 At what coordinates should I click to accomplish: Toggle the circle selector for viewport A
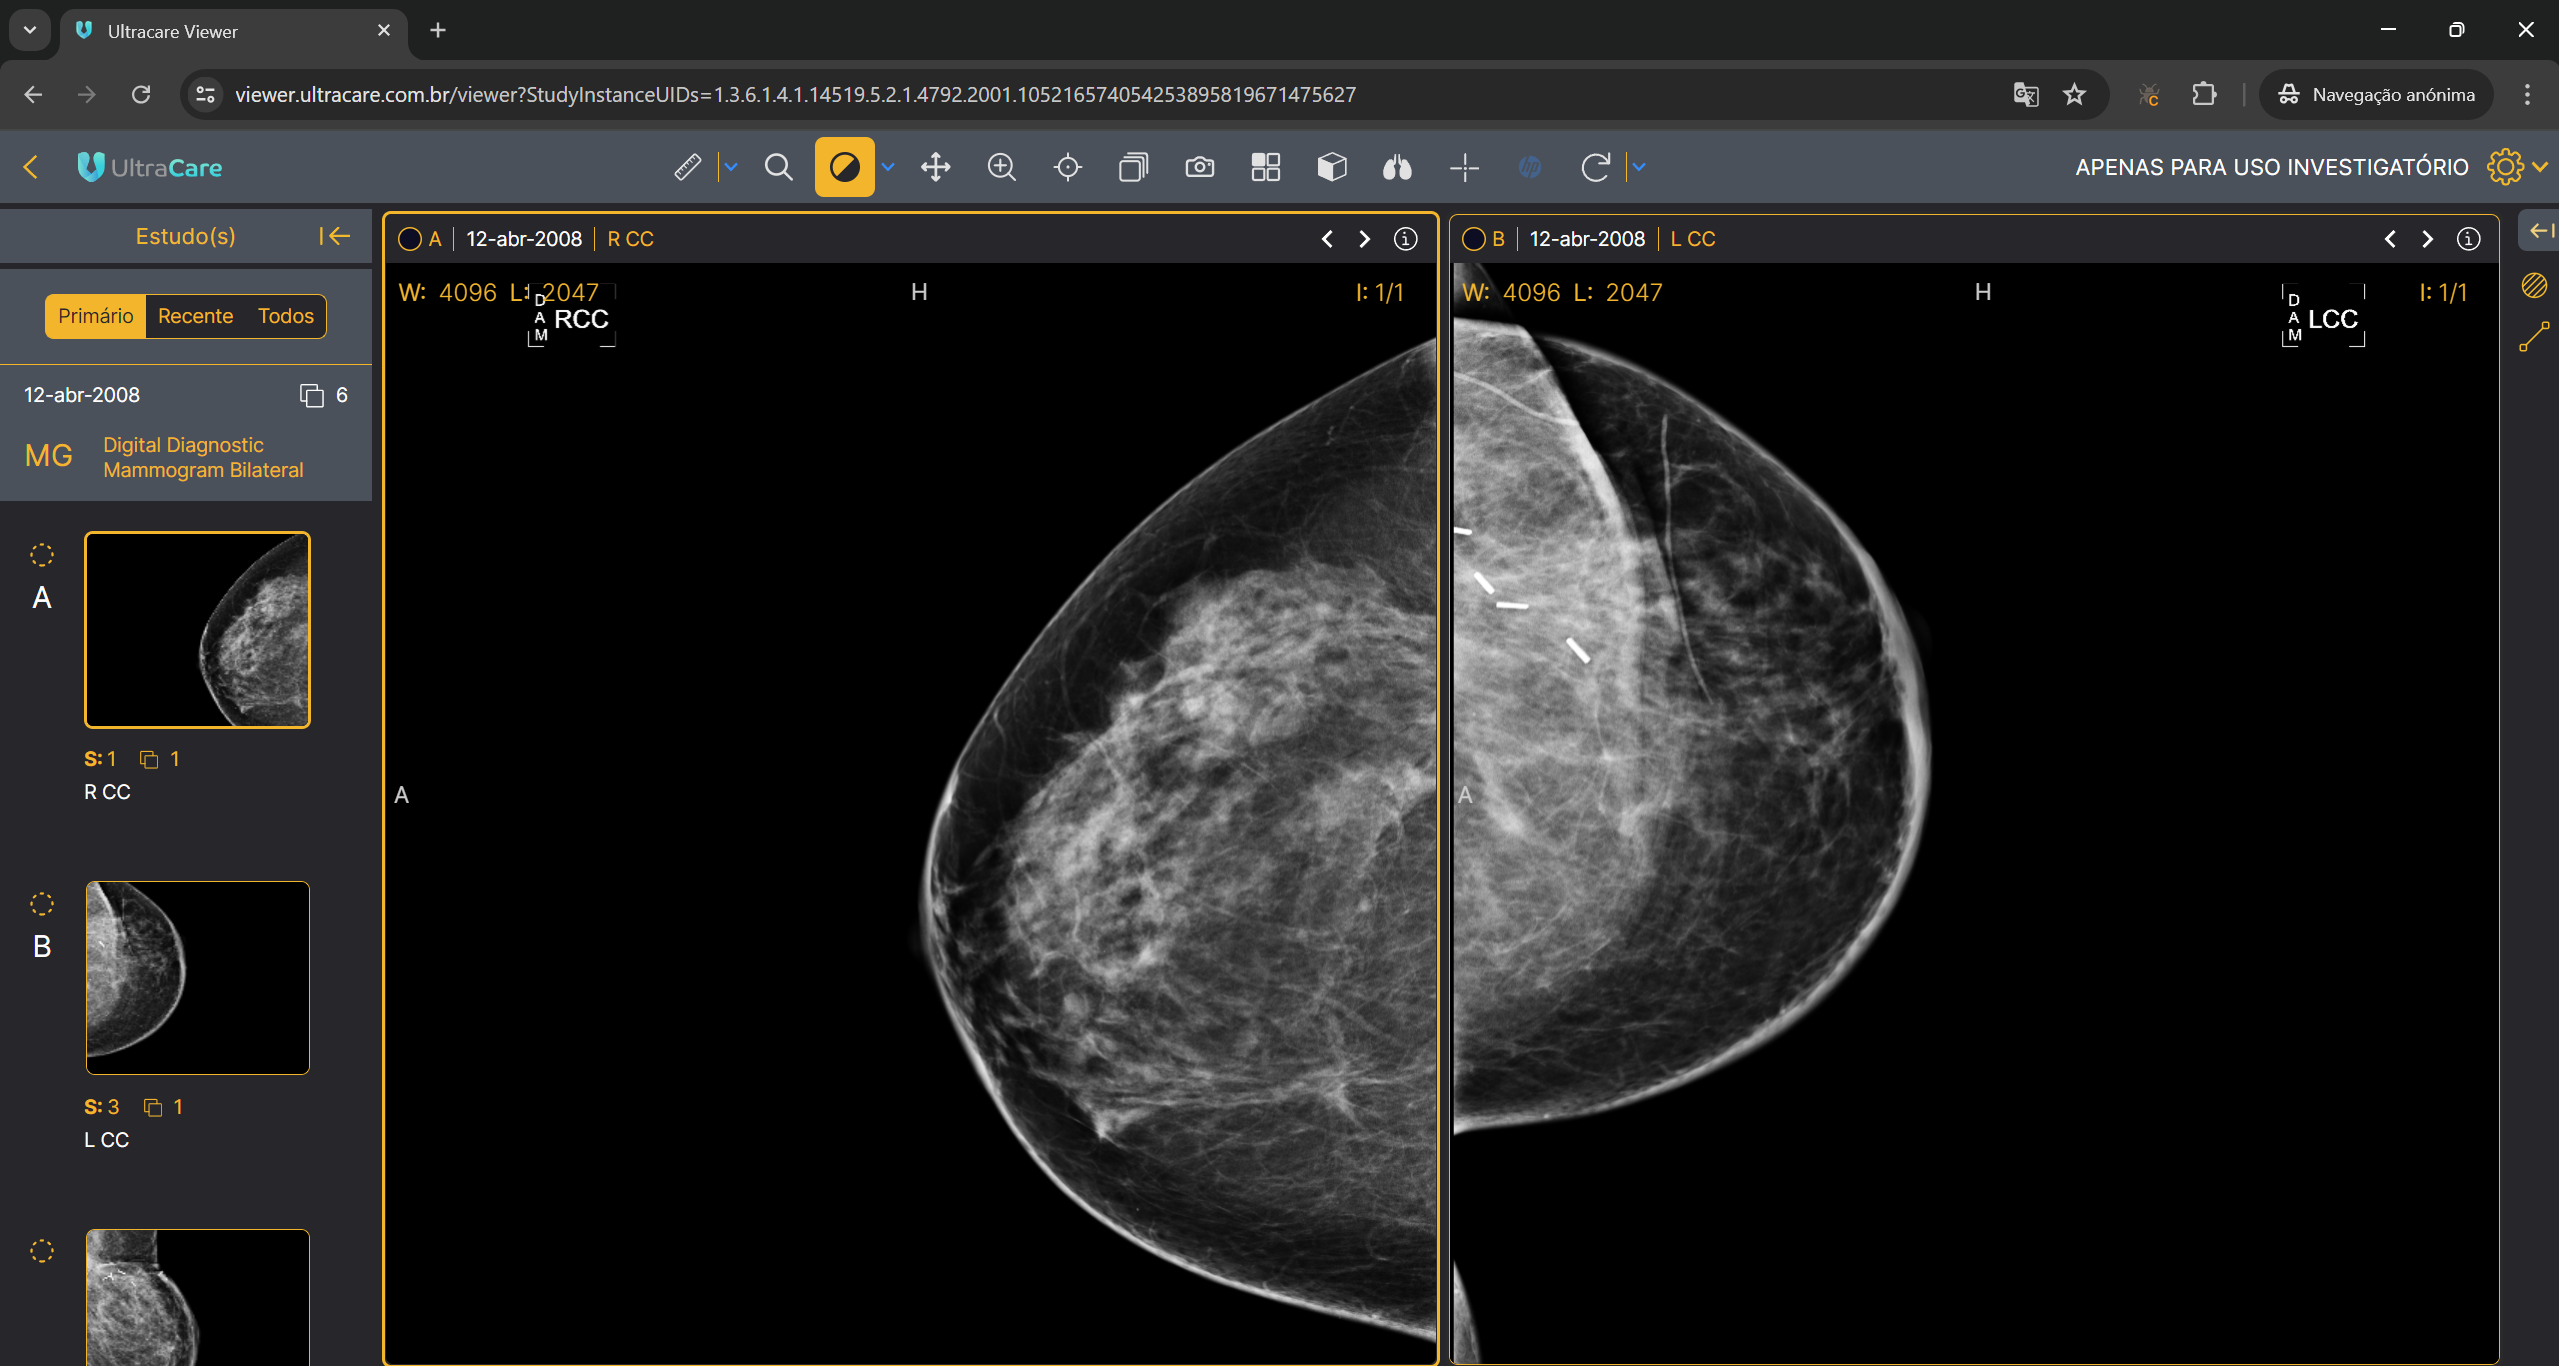pos(409,239)
